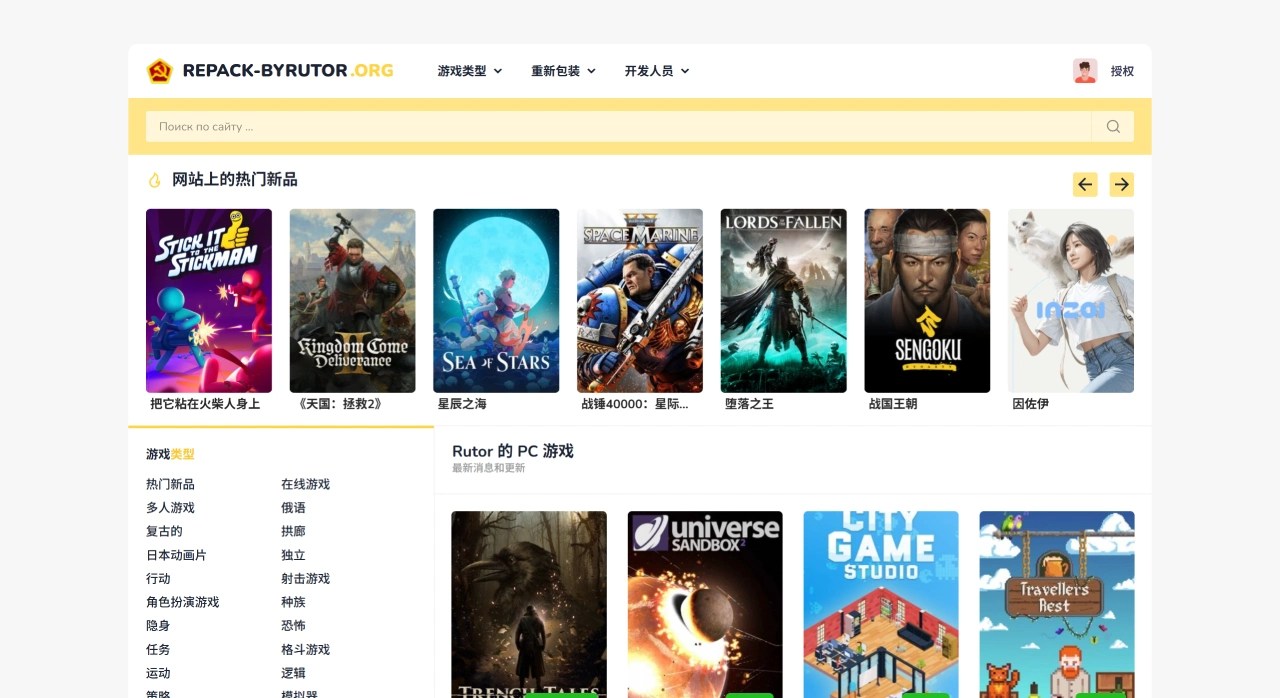Viewport: 1280px width, 698px height.
Task: Expand the 开发人员 dropdown menu
Action: pos(657,71)
